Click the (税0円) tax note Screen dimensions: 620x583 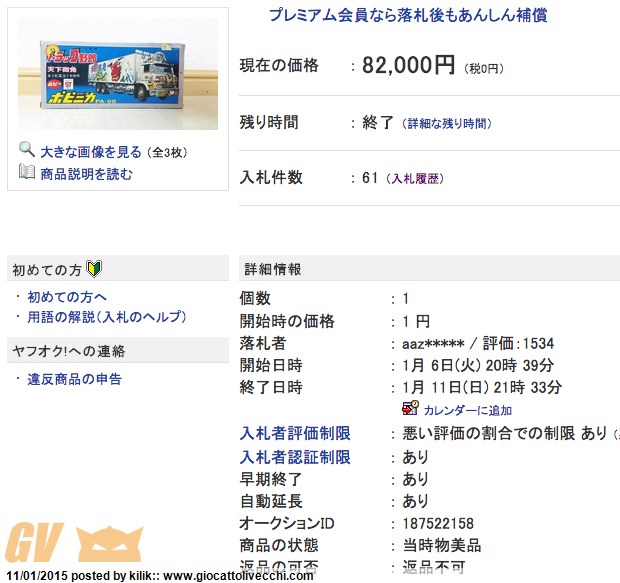484,69
